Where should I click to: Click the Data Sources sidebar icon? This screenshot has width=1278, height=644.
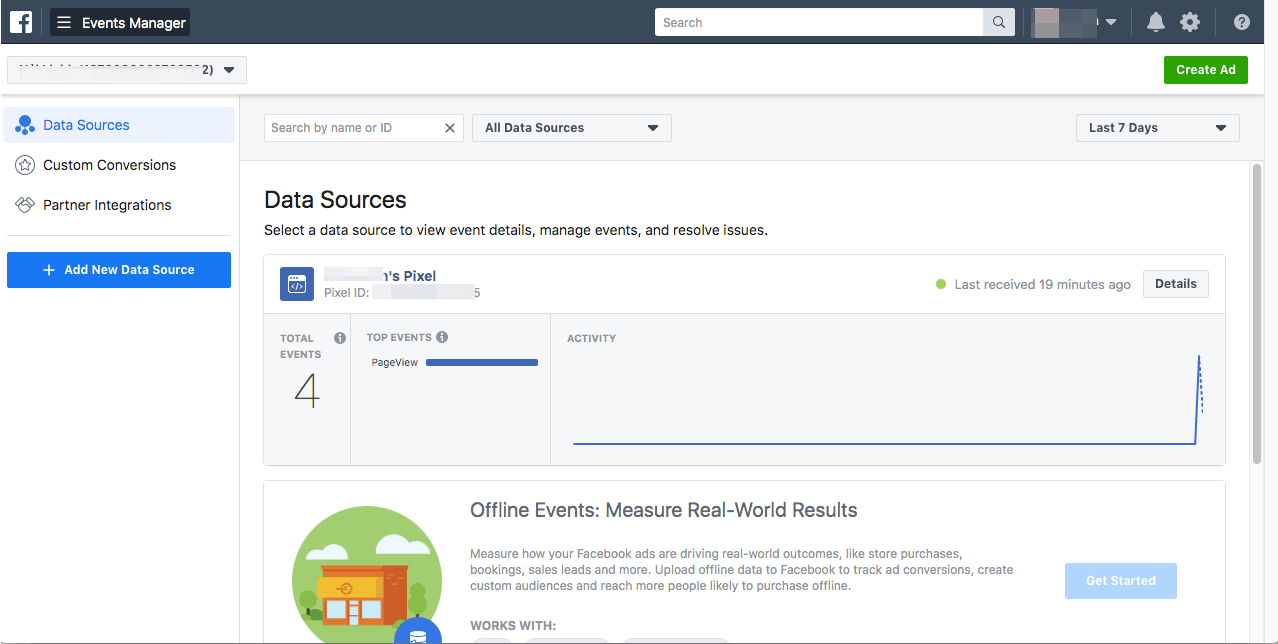pos(25,125)
